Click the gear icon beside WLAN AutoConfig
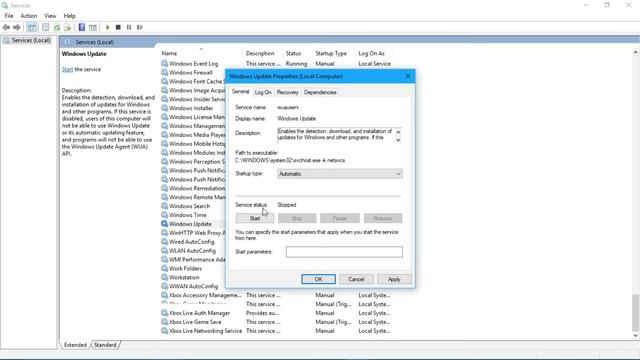This screenshot has width=640, height=360. click(164, 251)
